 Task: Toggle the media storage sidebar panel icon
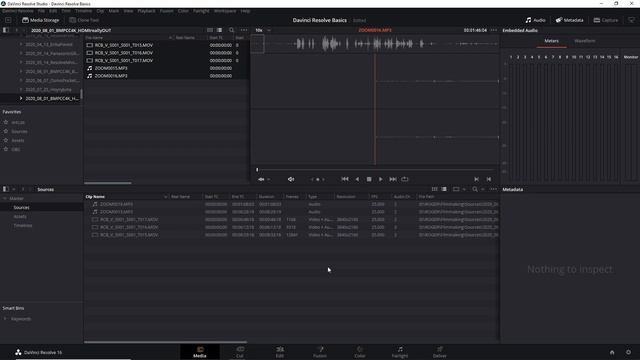[6, 30]
